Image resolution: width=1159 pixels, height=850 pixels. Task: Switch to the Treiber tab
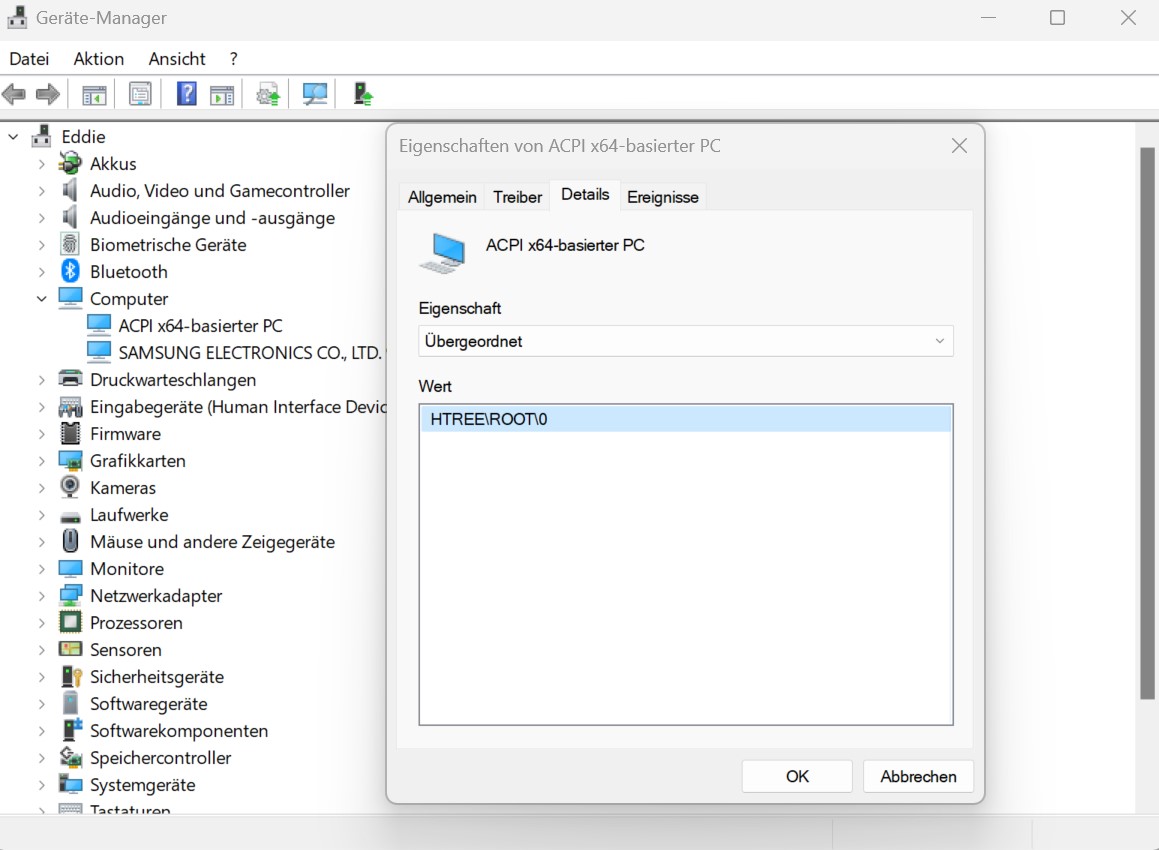click(x=517, y=196)
